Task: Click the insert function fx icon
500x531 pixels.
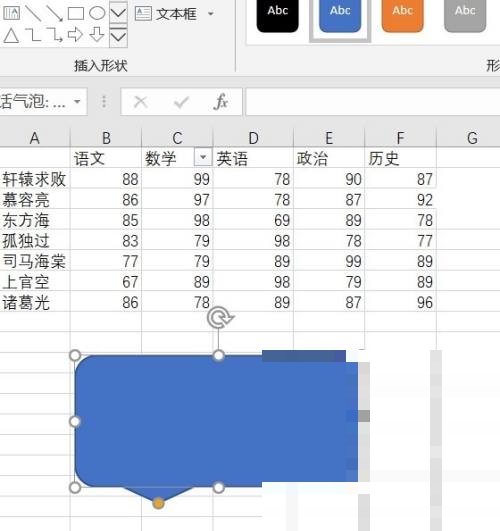Action: 221,102
